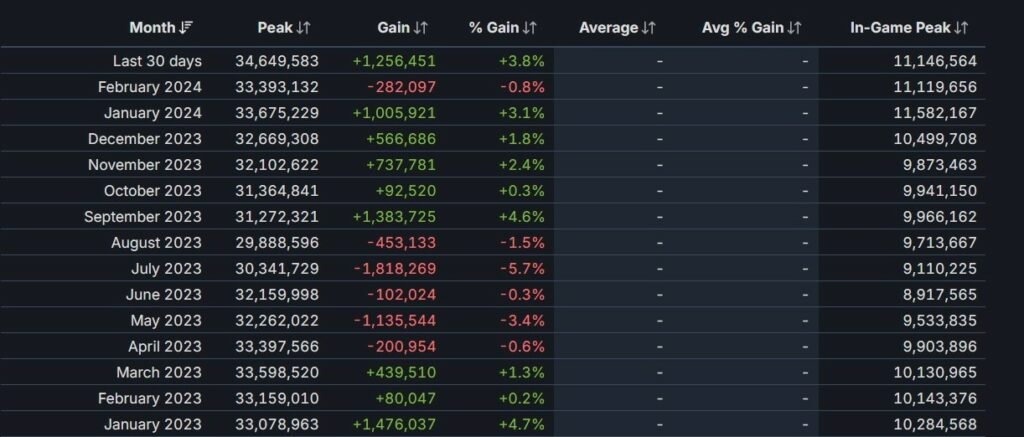Click the +4.6% gain for September 2023
The height and width of the screenshot is (437, 1024).
click(522, 217)
